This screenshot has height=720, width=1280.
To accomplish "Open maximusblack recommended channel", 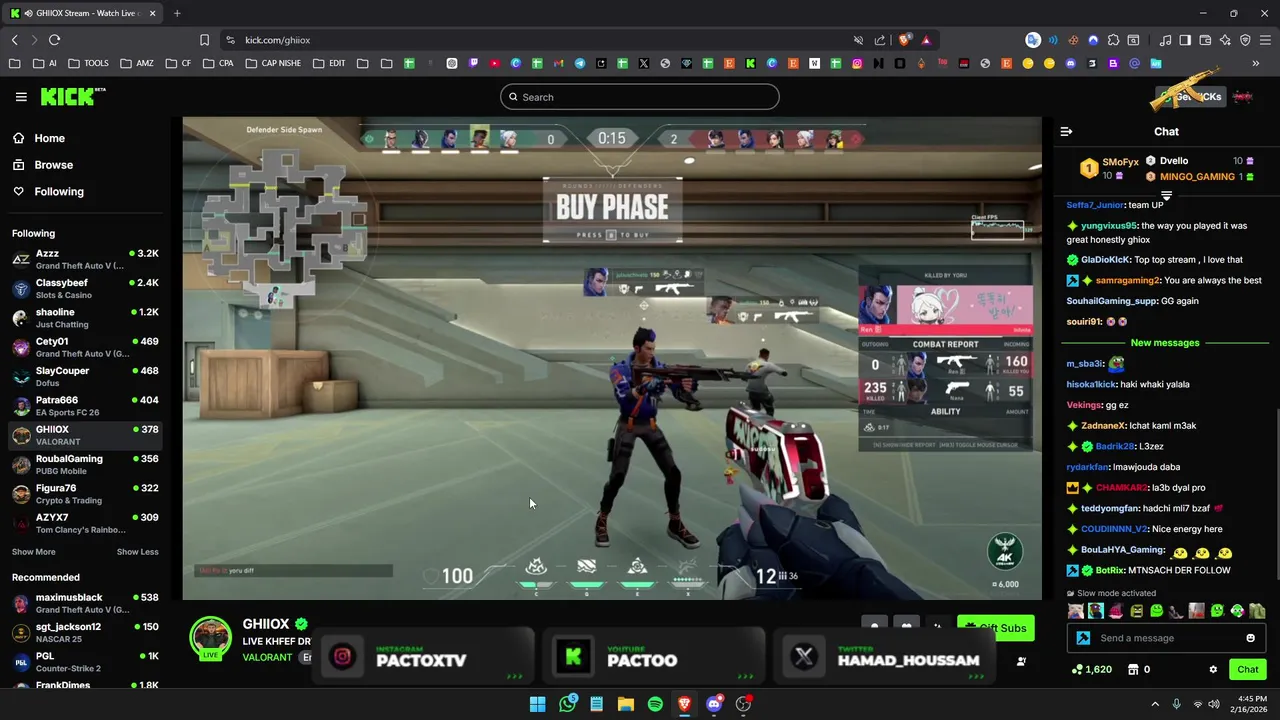I will (x=85, y=603).
